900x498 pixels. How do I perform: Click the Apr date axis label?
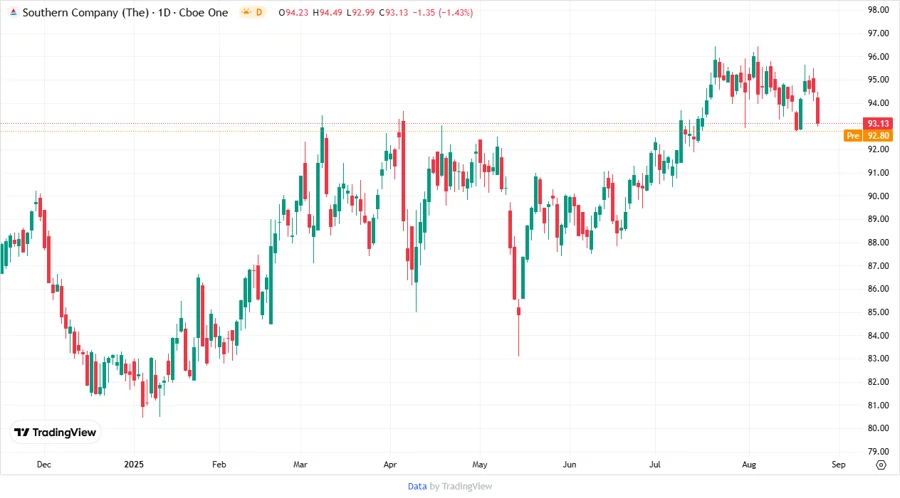(x=390, y=464)
